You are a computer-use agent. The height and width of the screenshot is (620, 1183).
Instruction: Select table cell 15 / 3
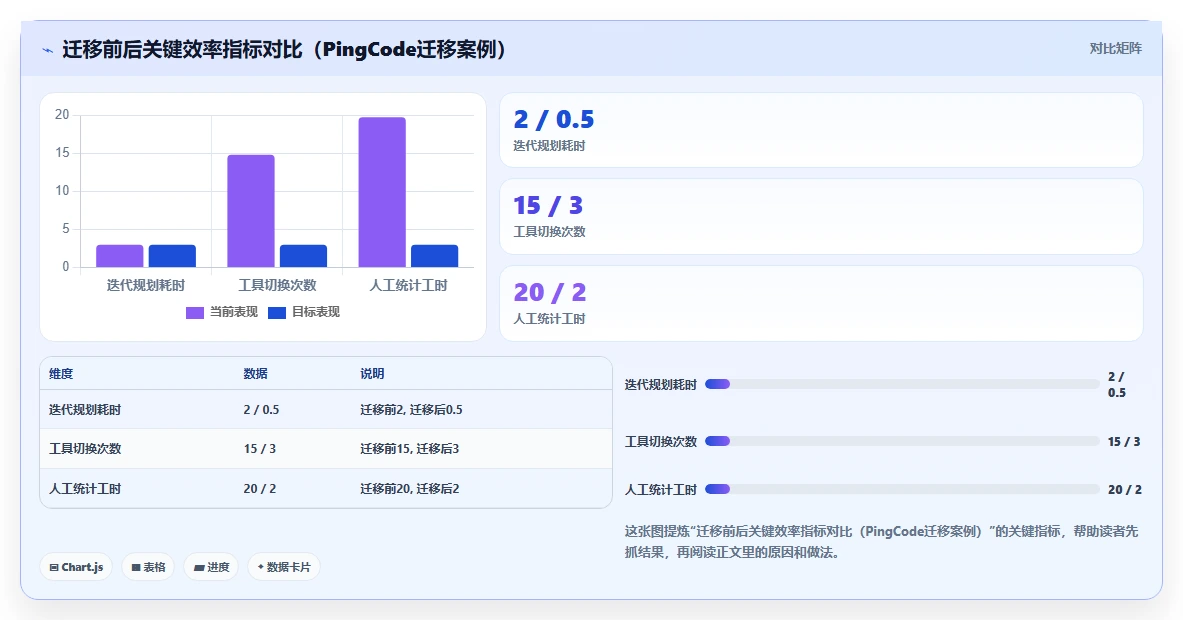[x=260, y=449]
